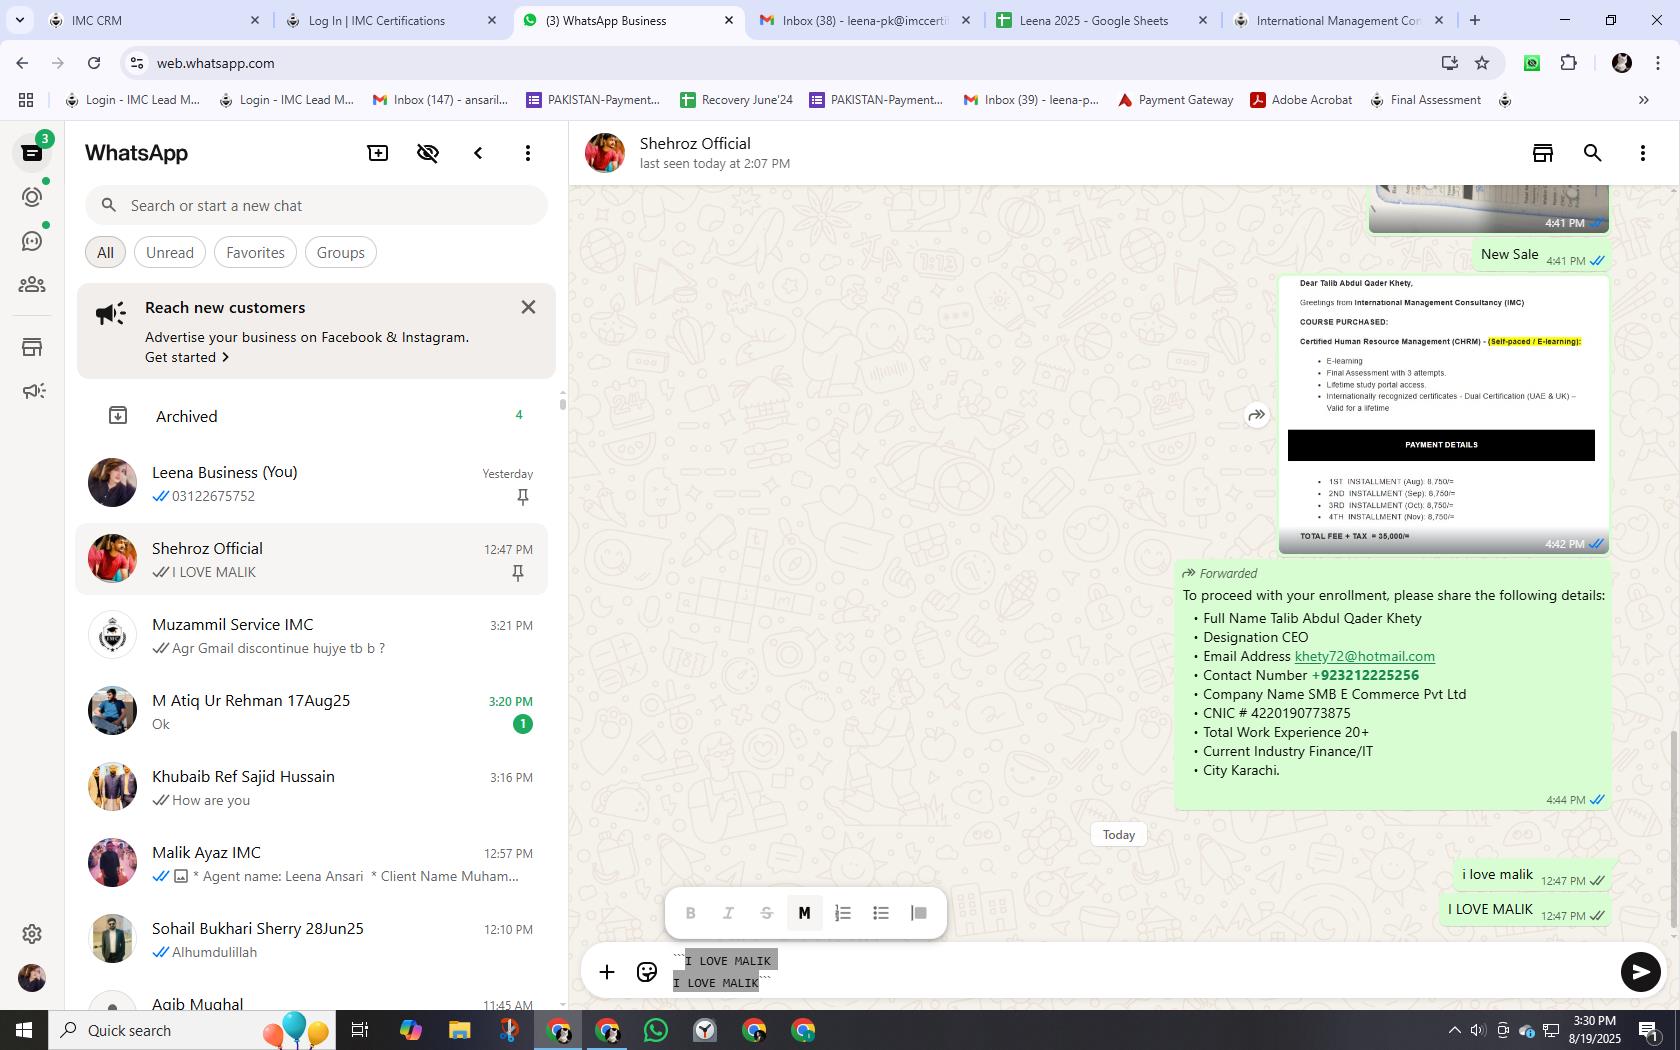The height and width of the screenshot is (1050, 1680).
Task: Open Communities icon in sidebar
Action: click(x=32, y=285)
